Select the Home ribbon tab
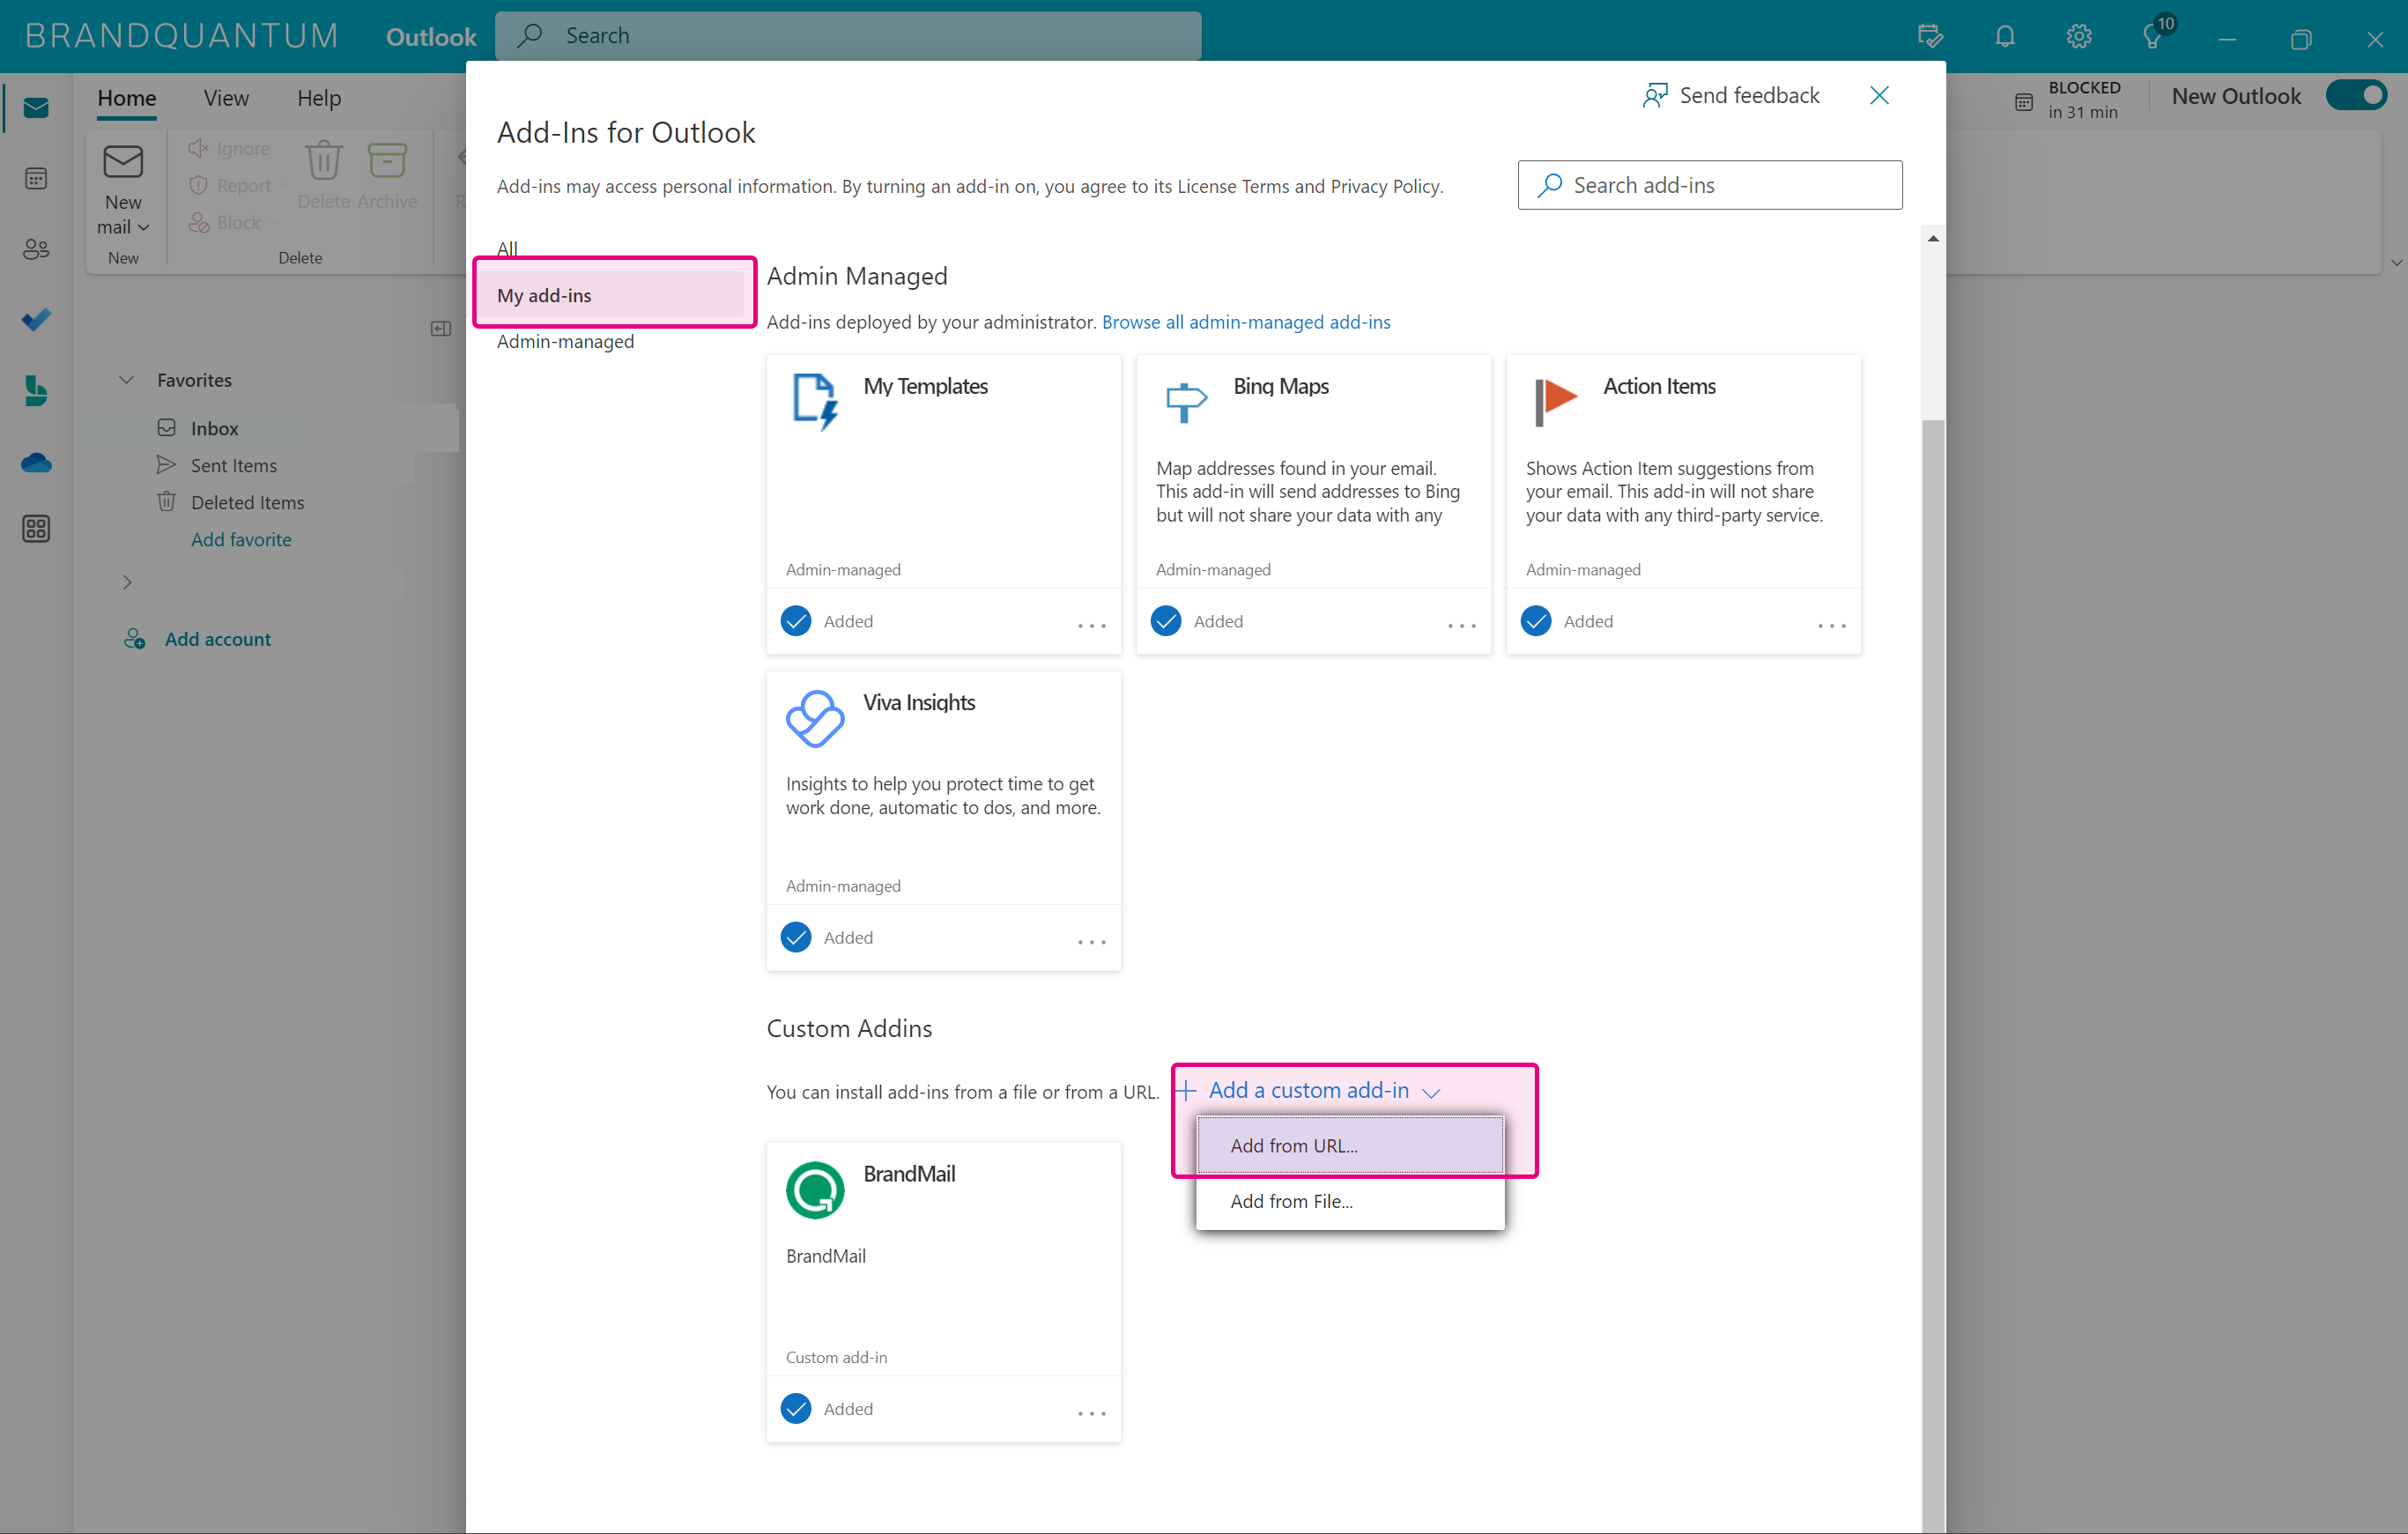Viewport: 2408px width, 1534px height. [127, 98]
